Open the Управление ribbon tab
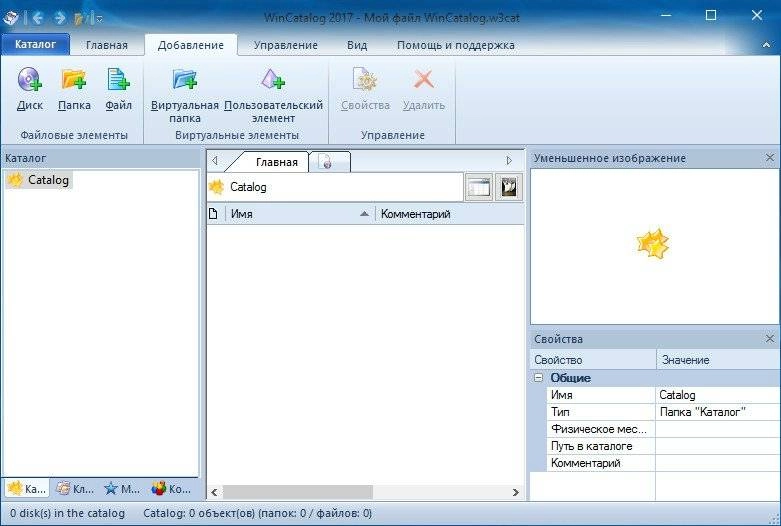This screenshot has height=526, width=781. pos(285,45)
